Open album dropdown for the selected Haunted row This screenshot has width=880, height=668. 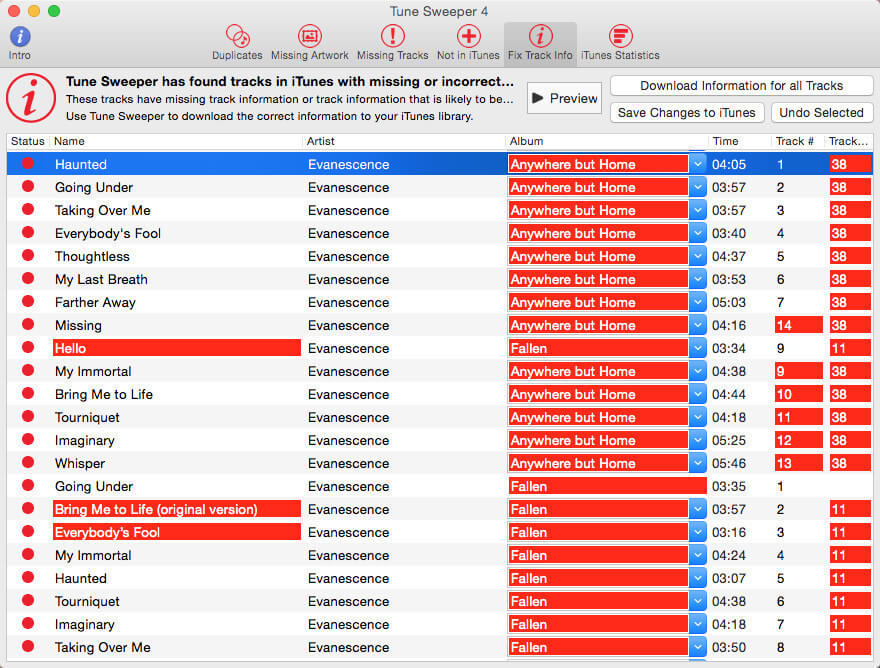point(698,164)
